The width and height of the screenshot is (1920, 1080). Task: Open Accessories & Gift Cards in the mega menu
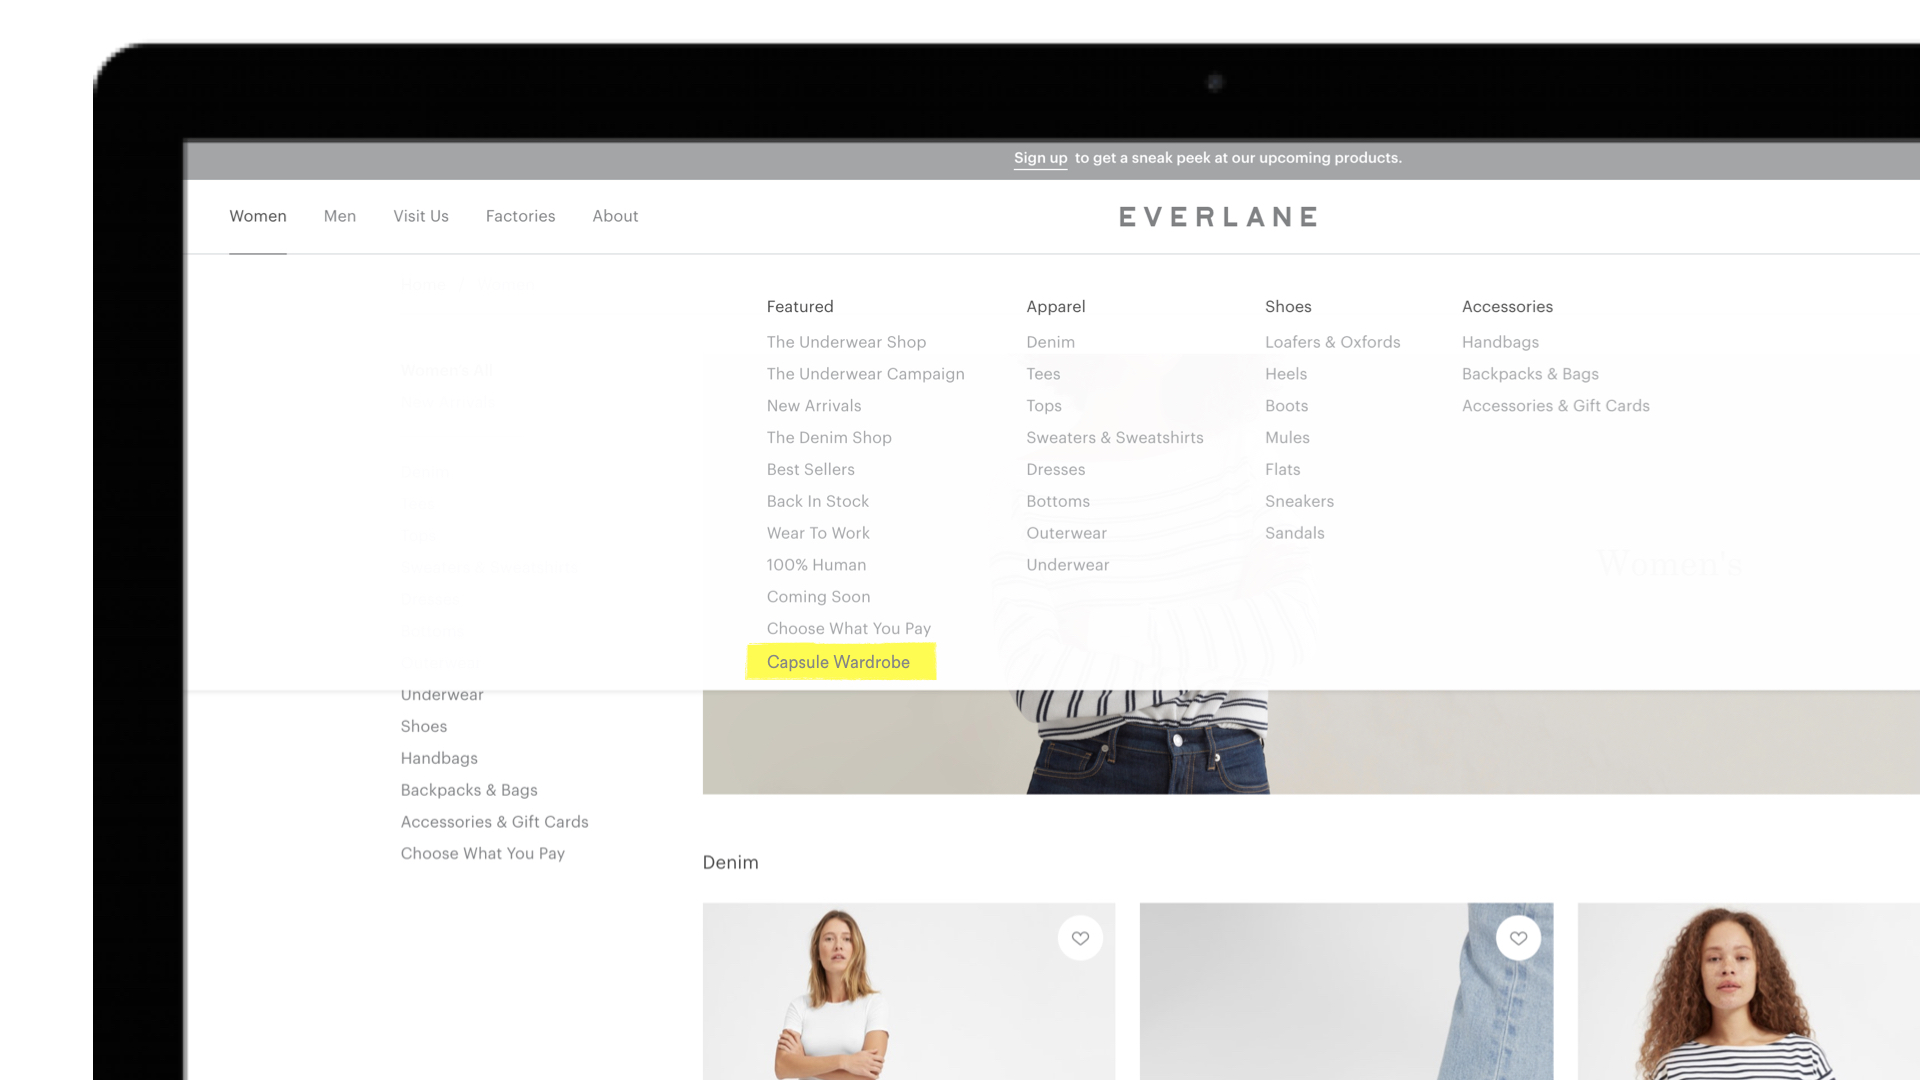(x=1555, y=406)
